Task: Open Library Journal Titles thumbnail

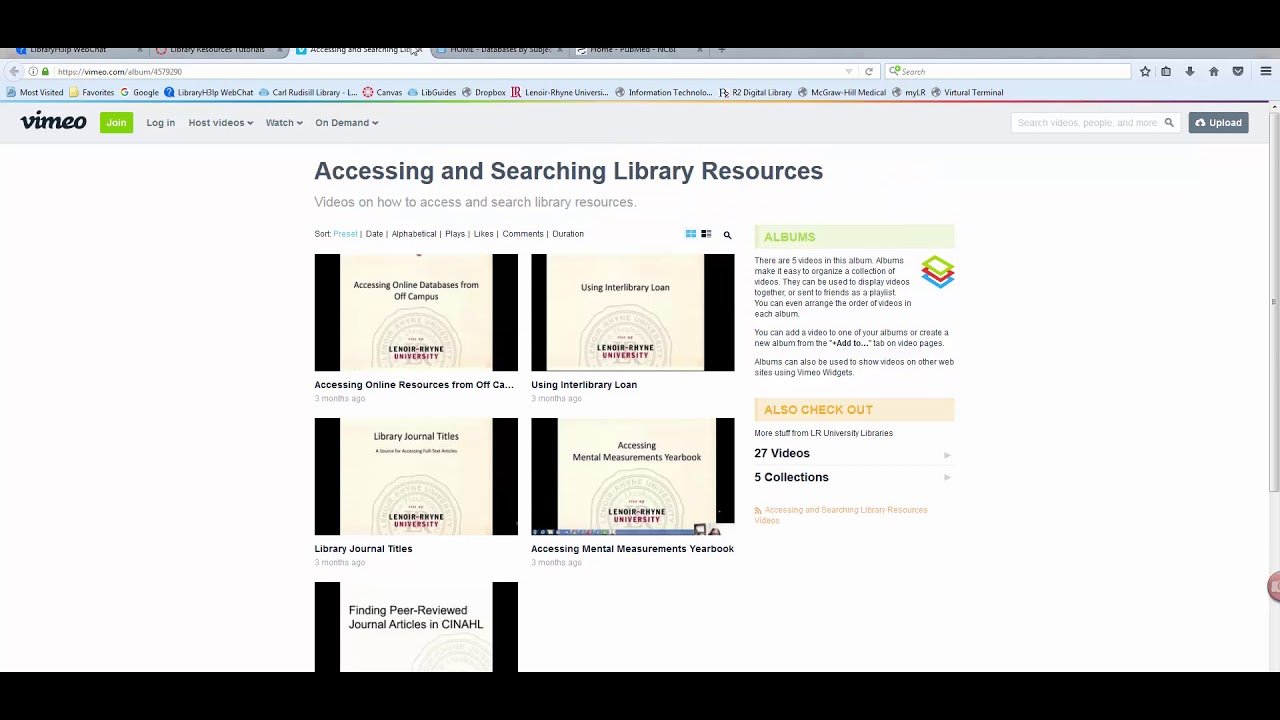Action: coord(416,476)
